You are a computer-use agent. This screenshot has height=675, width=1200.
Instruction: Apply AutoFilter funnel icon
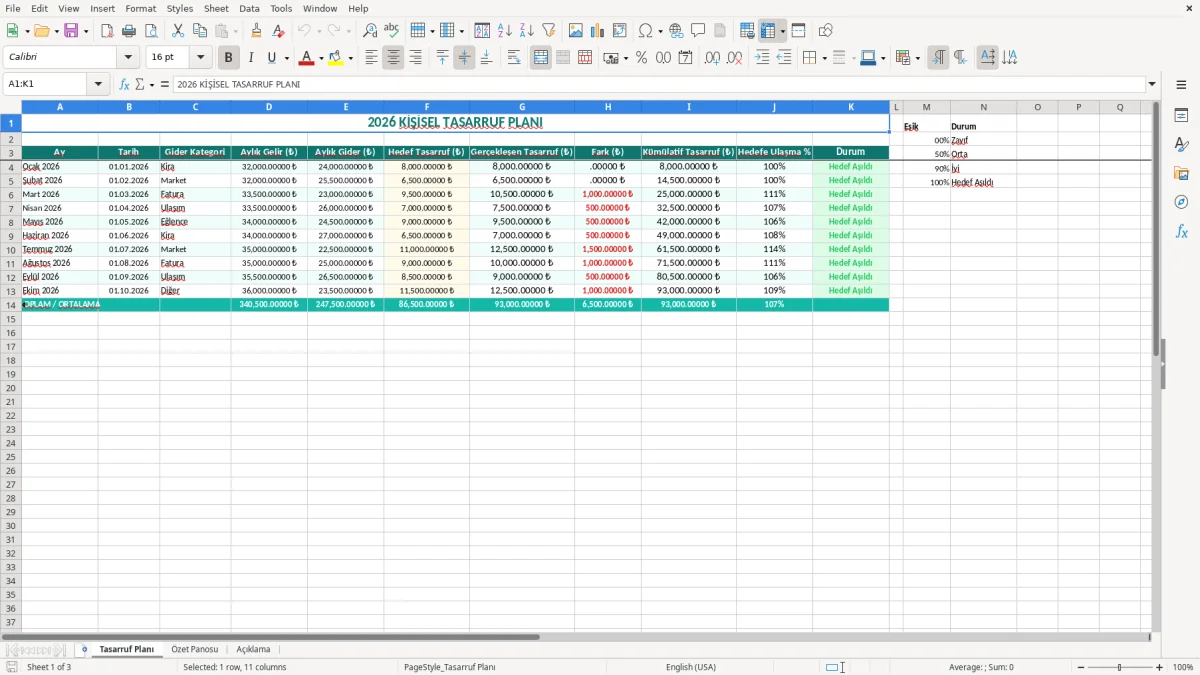[x=548, y=31]
